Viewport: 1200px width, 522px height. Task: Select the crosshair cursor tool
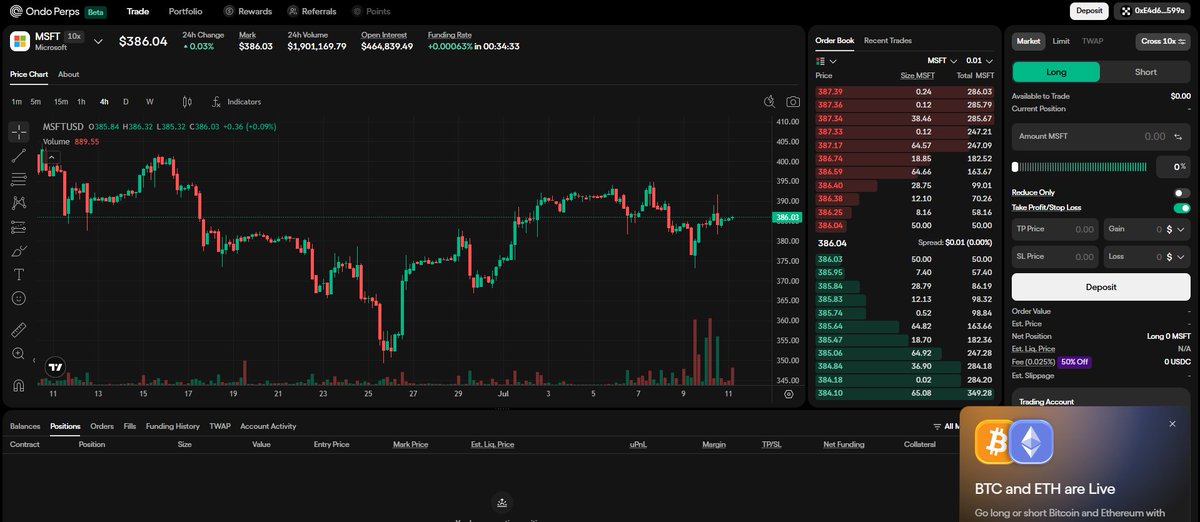[x=19, y=132]
